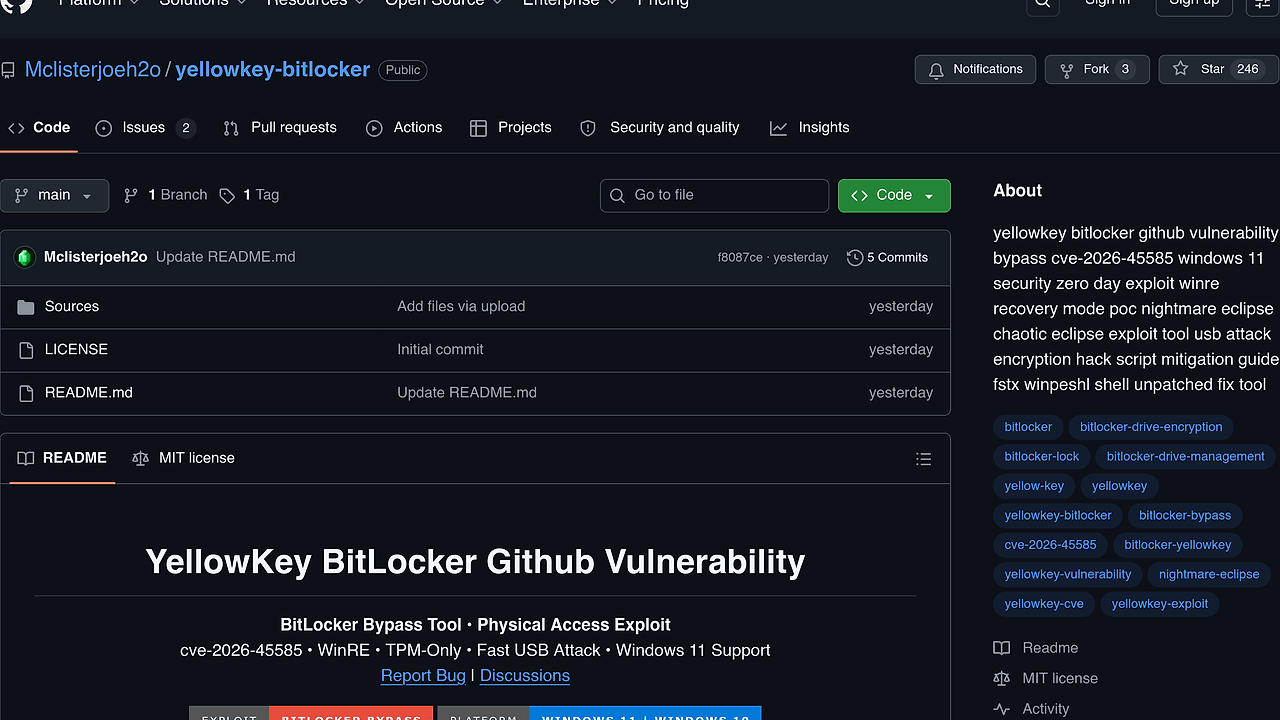This screenshot has width=1280, height=720.
Task: Star the yellowkey-bitlocker repository
Action: (x=1218, y=69)
